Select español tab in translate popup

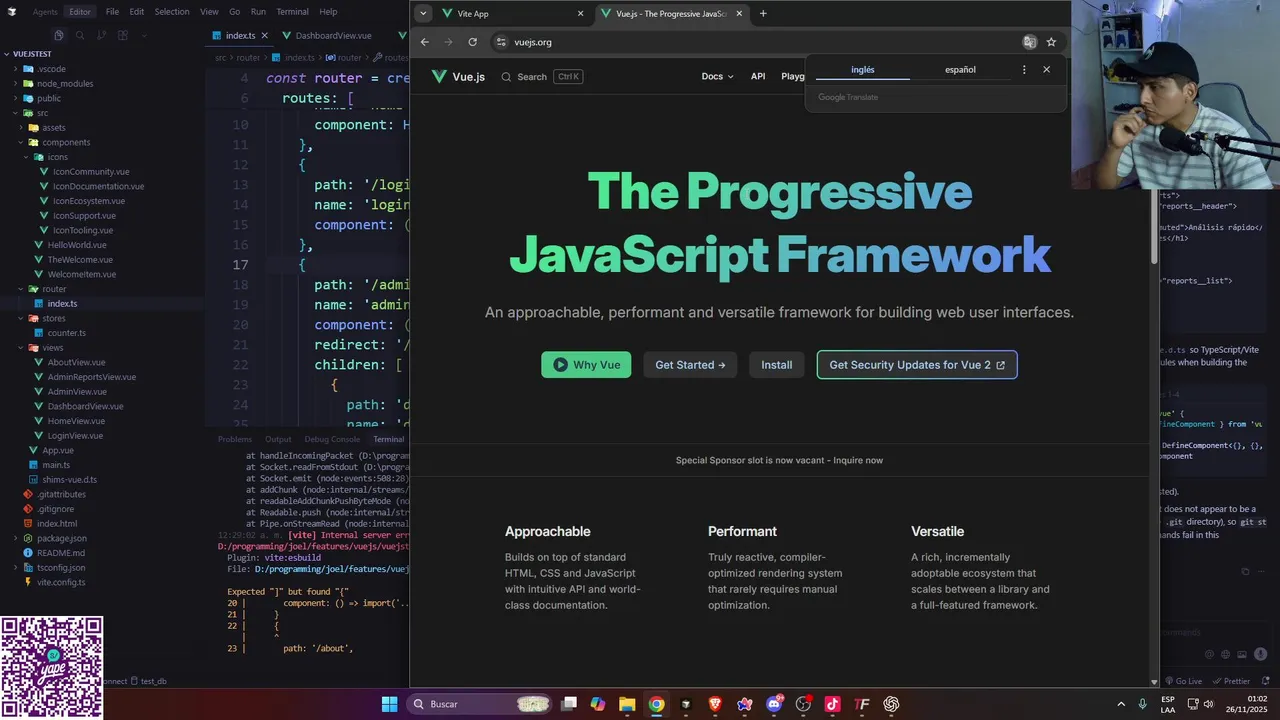(960, 70)
